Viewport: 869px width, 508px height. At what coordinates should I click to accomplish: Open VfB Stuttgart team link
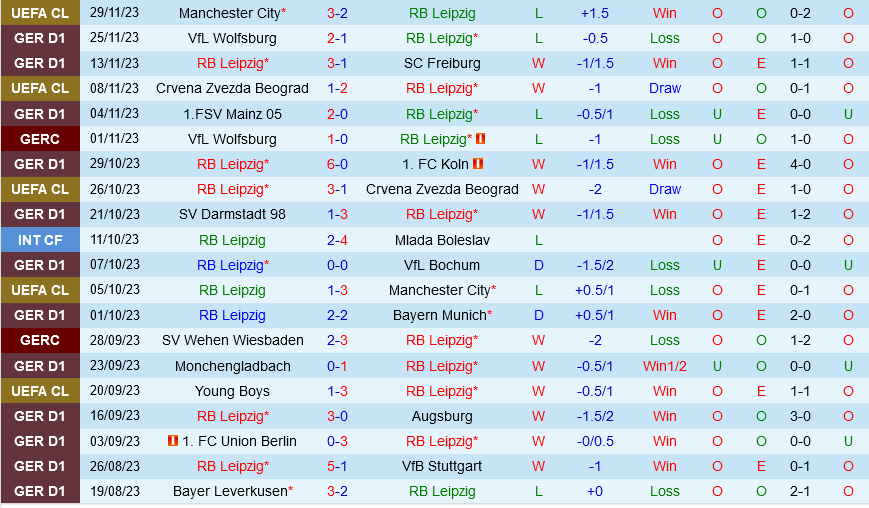[442, 466]
